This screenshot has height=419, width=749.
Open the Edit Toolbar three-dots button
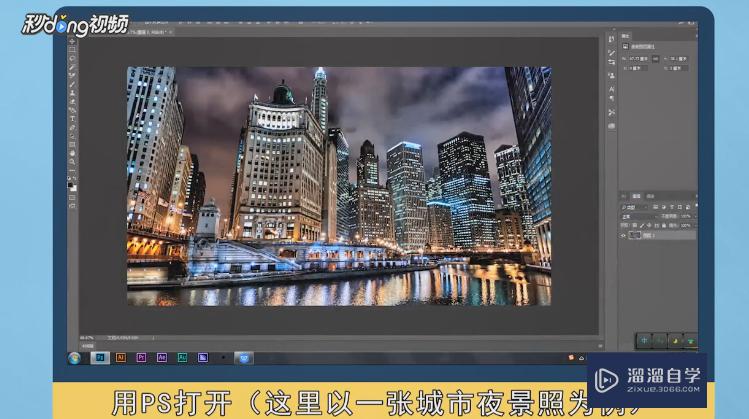72,170
